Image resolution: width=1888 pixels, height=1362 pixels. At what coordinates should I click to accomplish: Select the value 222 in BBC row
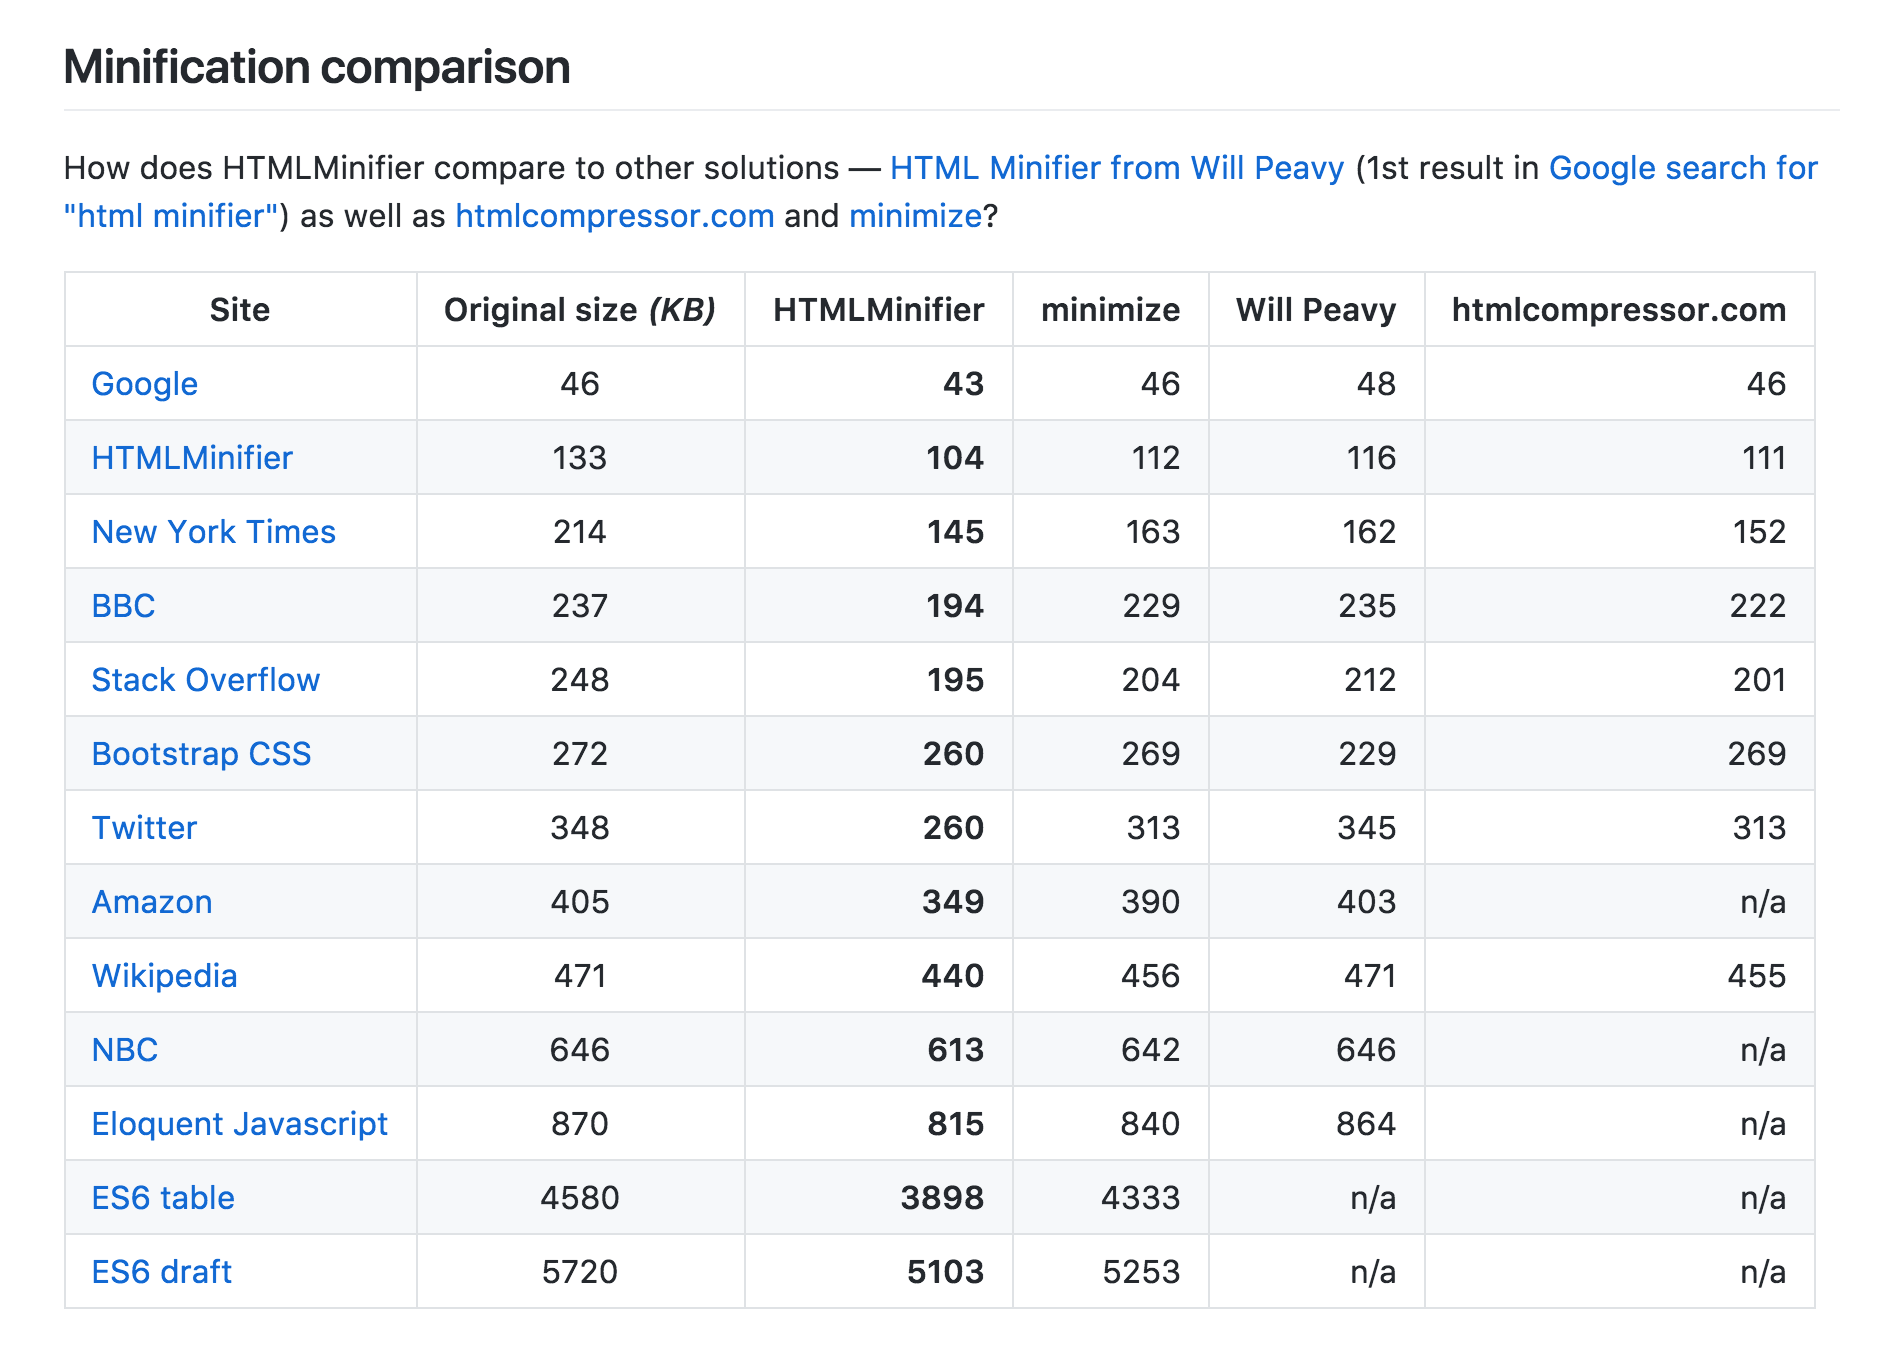click(x=1758, y=606)
